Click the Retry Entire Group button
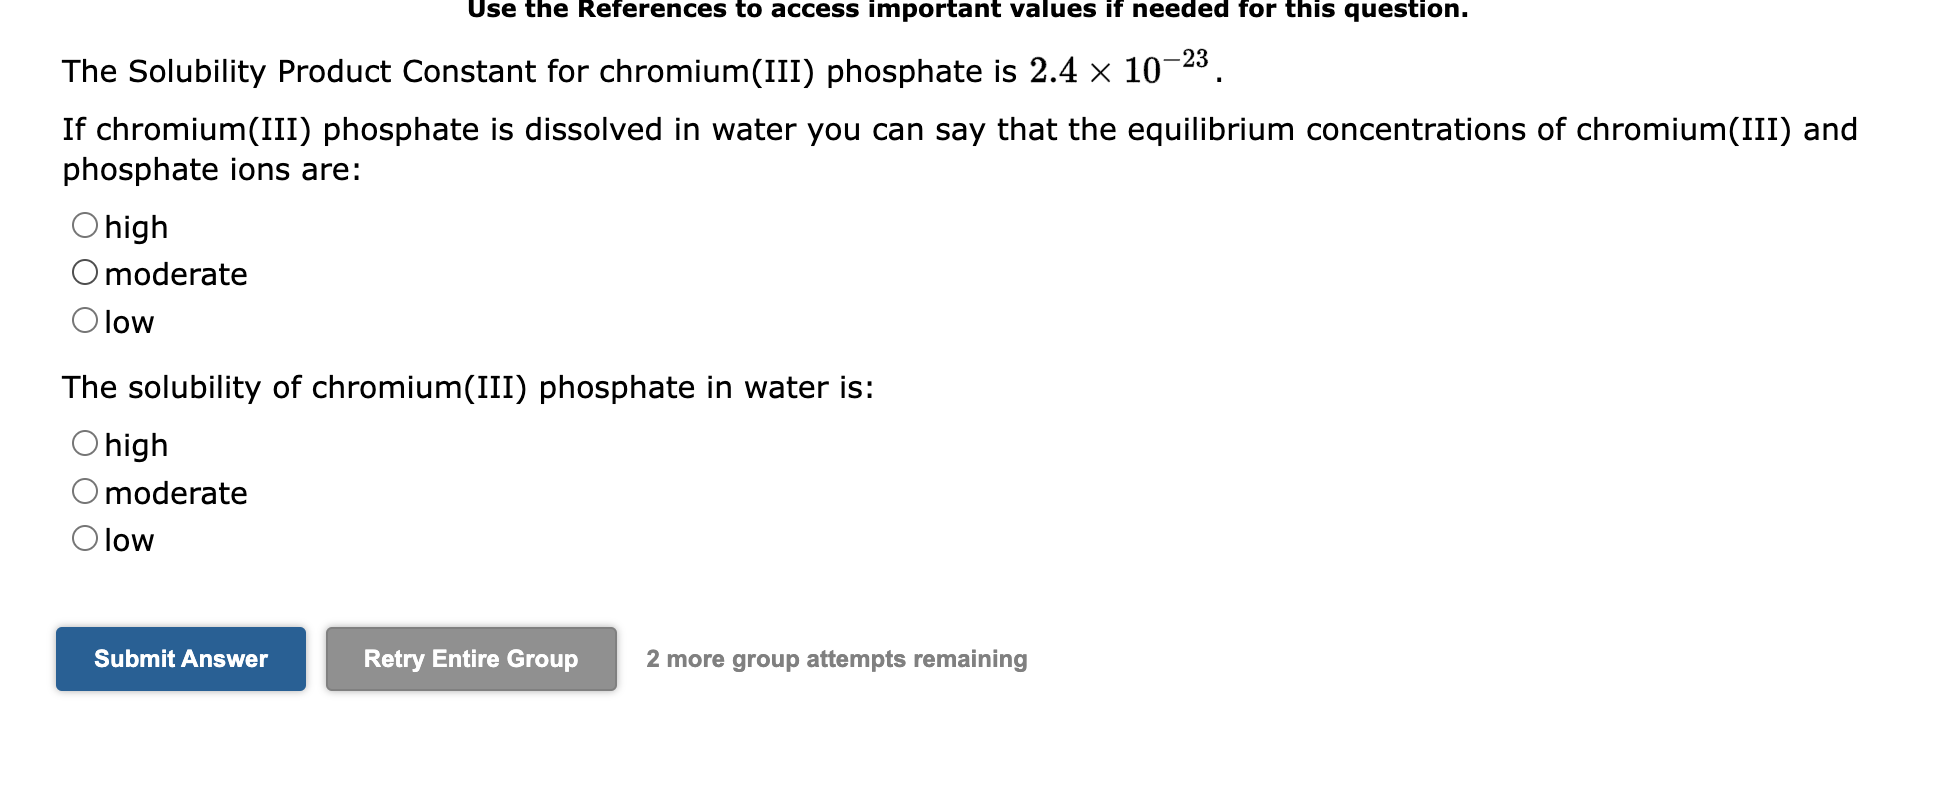This screenshot has height=804, width=1954. coord(470,659)
